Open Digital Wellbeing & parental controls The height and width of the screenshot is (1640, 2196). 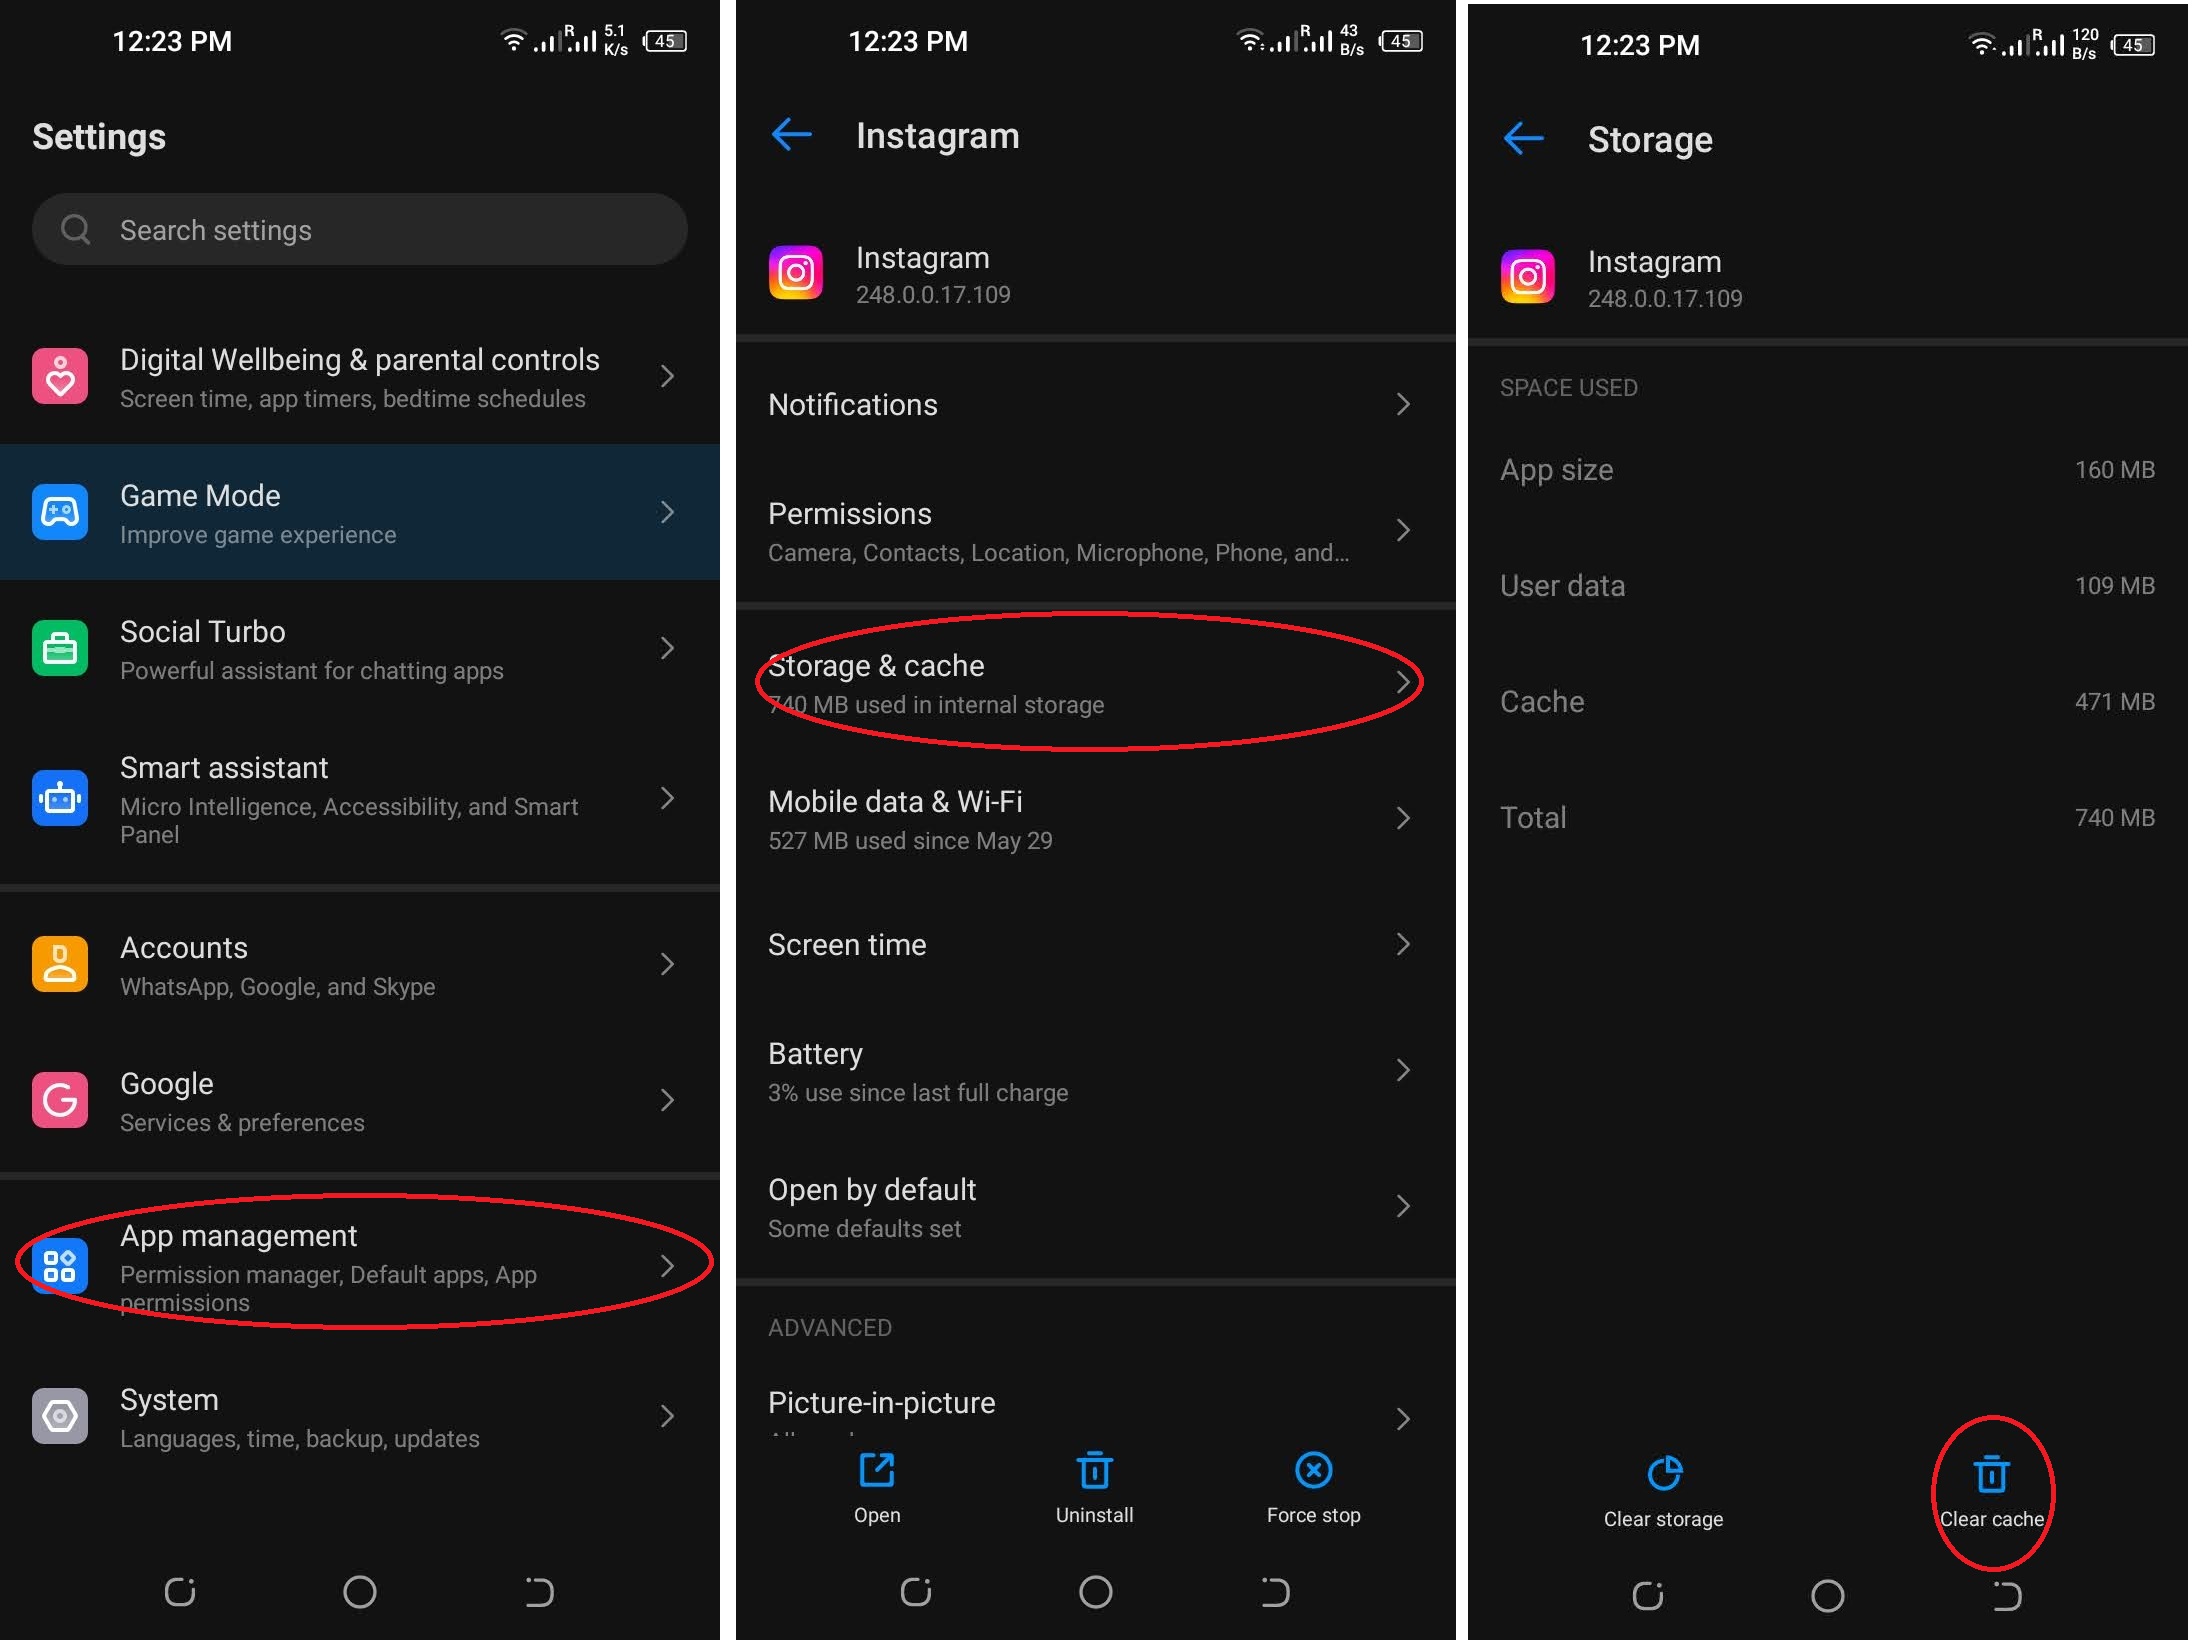pos(358,377)
